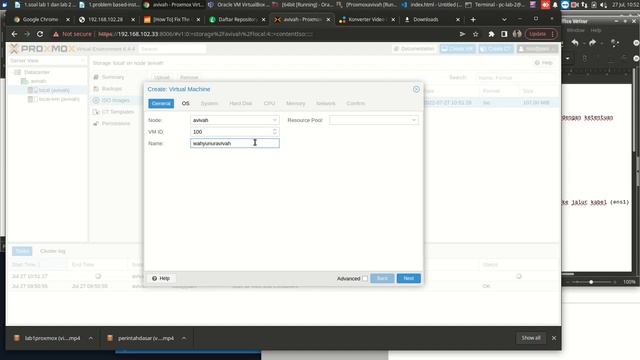Close the Create Virtual Machine dialog
640x360 pixels.
(416, 89)
